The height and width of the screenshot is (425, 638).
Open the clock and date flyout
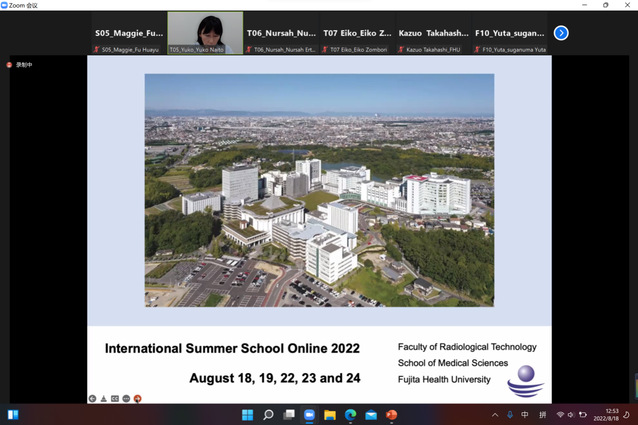(x=611, y=414)
